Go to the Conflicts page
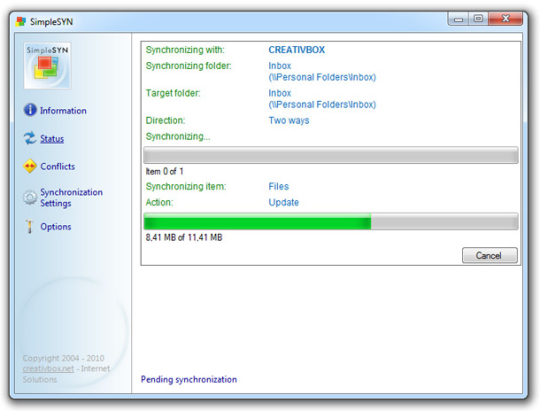This screenshot has height=411, width=540. 58,166
